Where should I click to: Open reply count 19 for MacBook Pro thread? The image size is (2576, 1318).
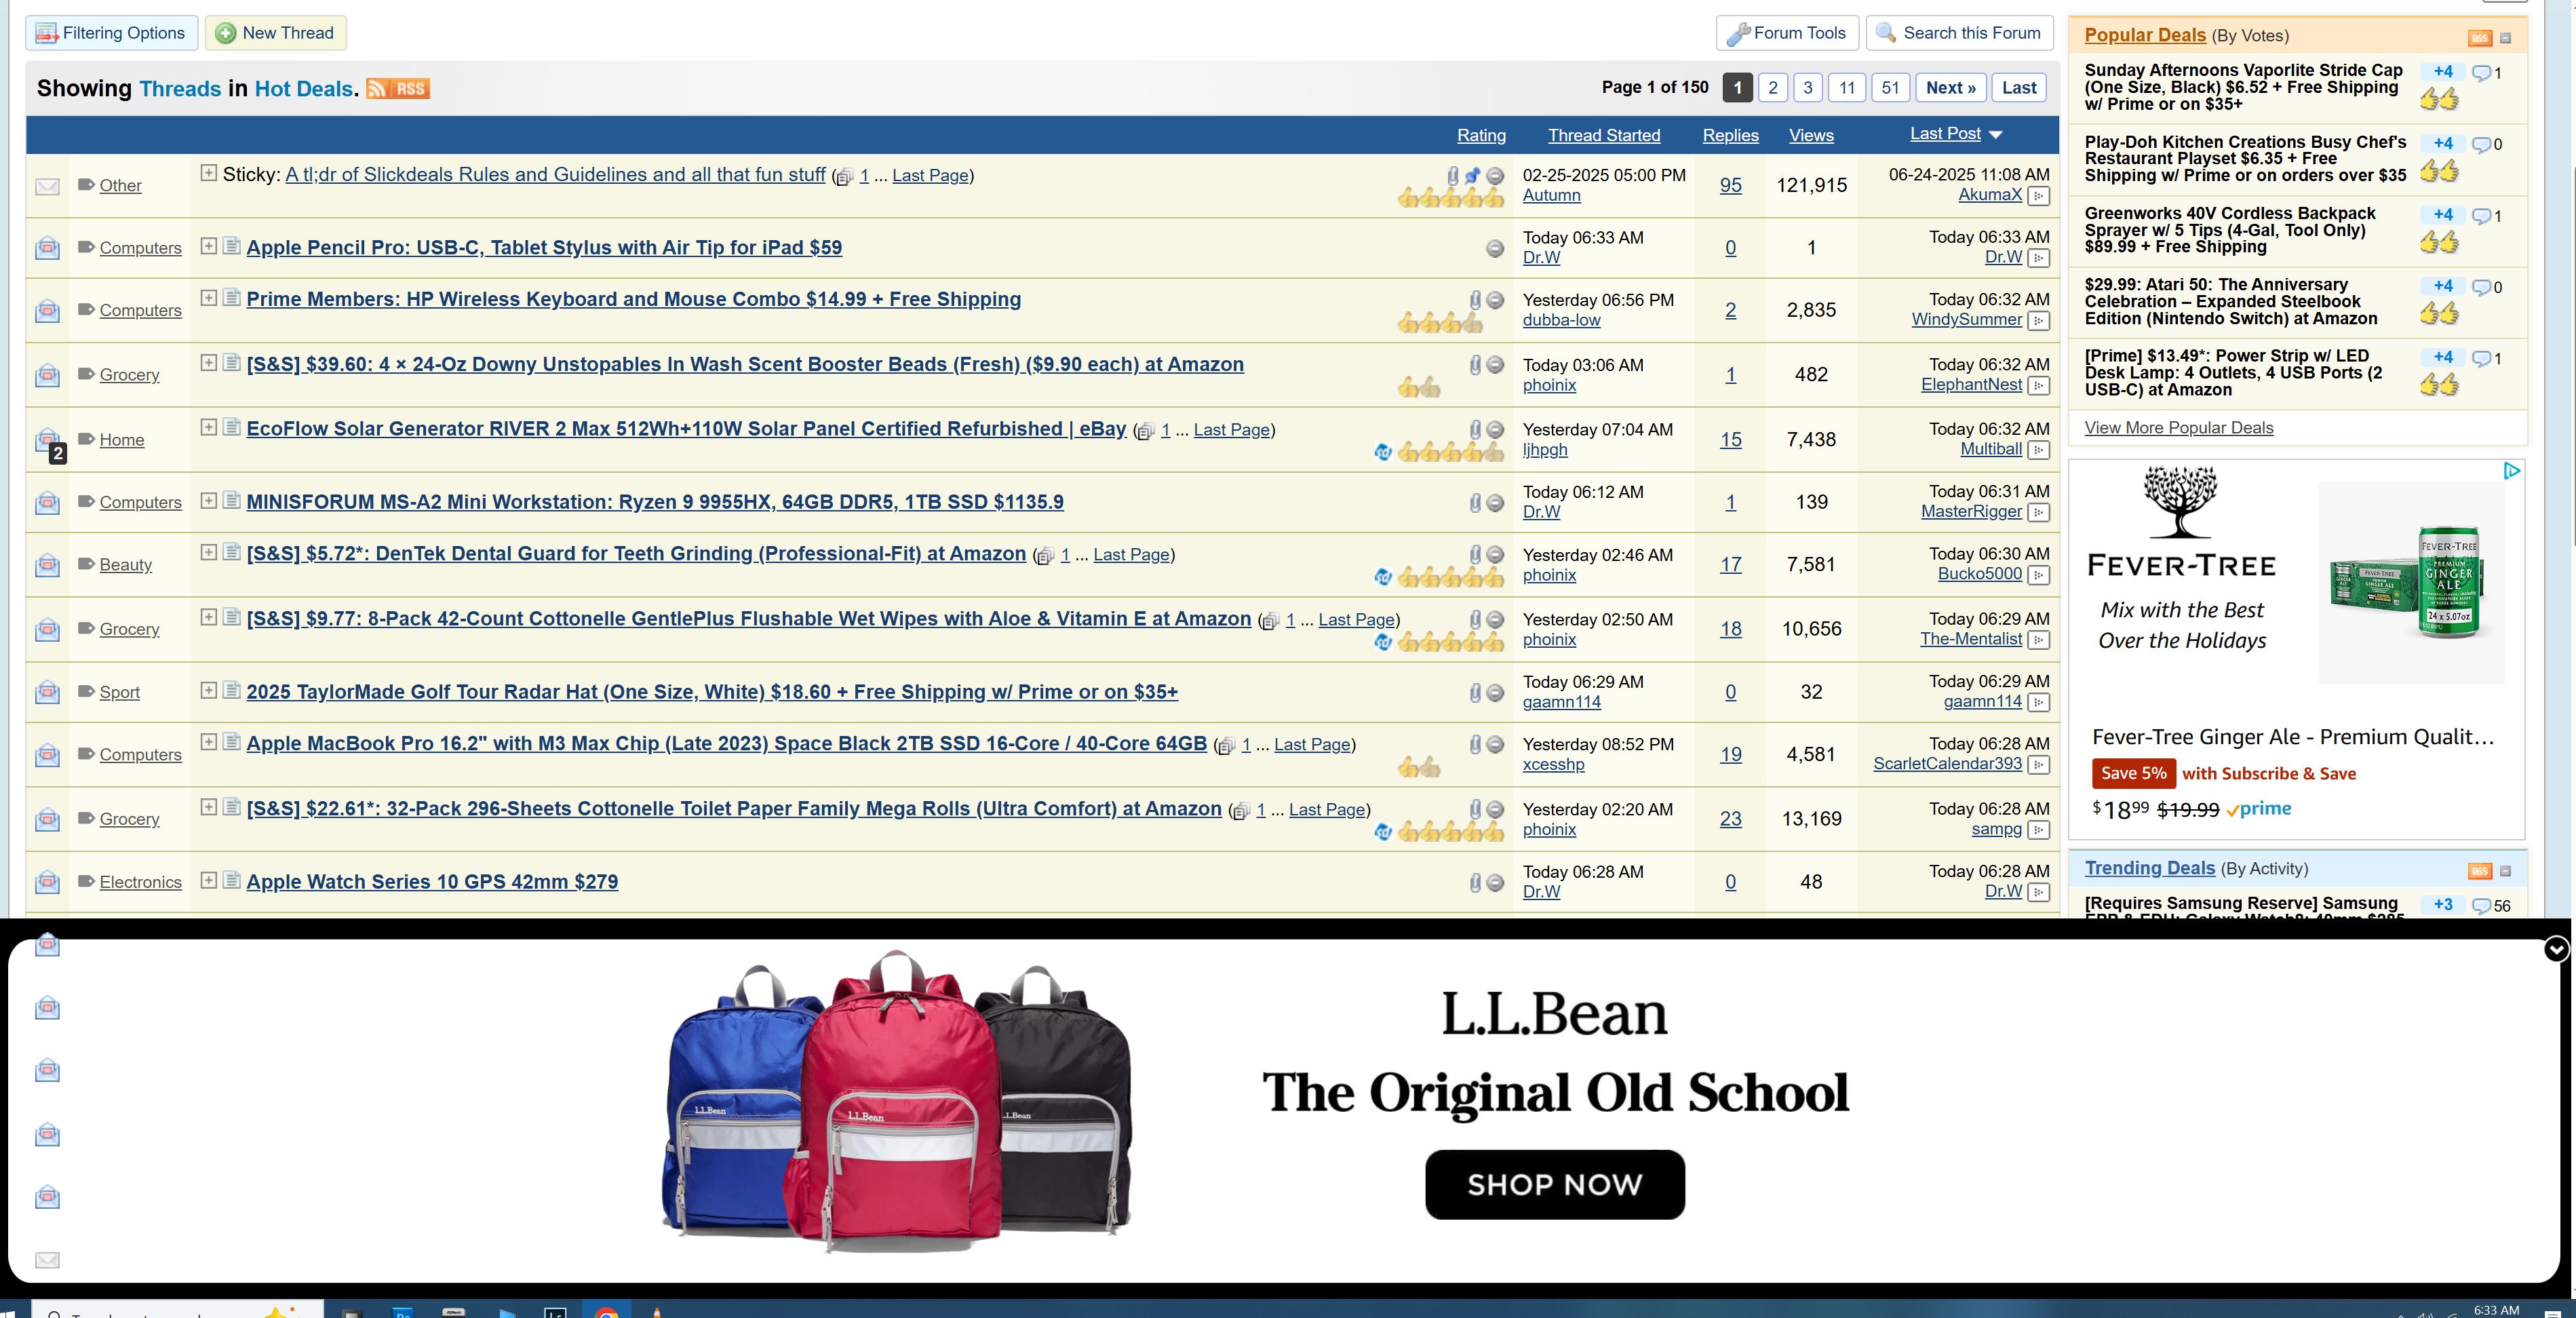(1730, 755)
